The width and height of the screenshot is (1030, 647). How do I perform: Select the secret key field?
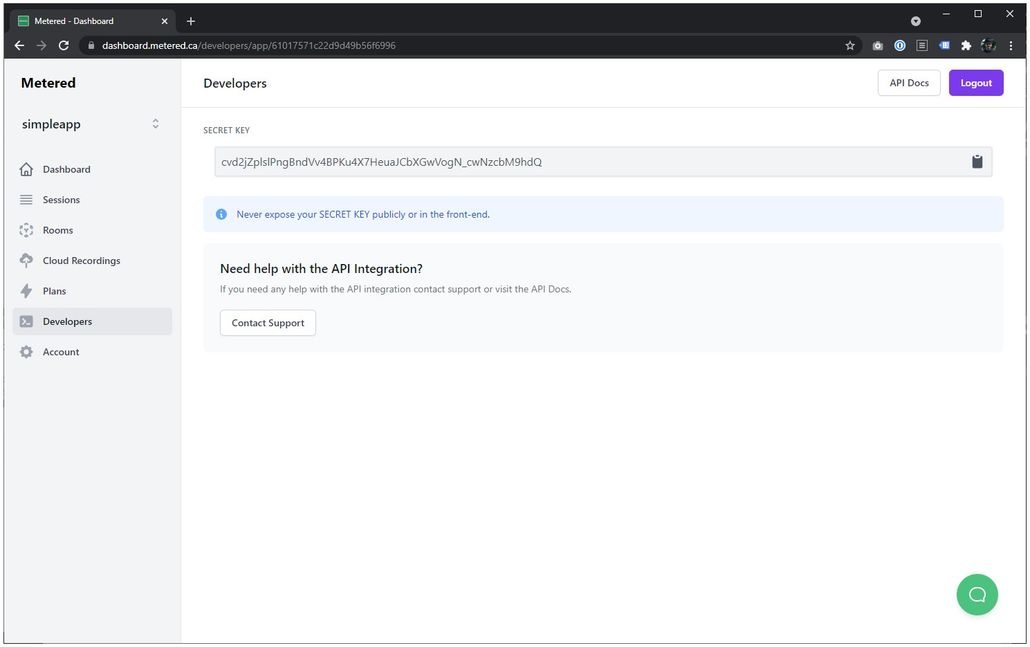coord(603,162)
